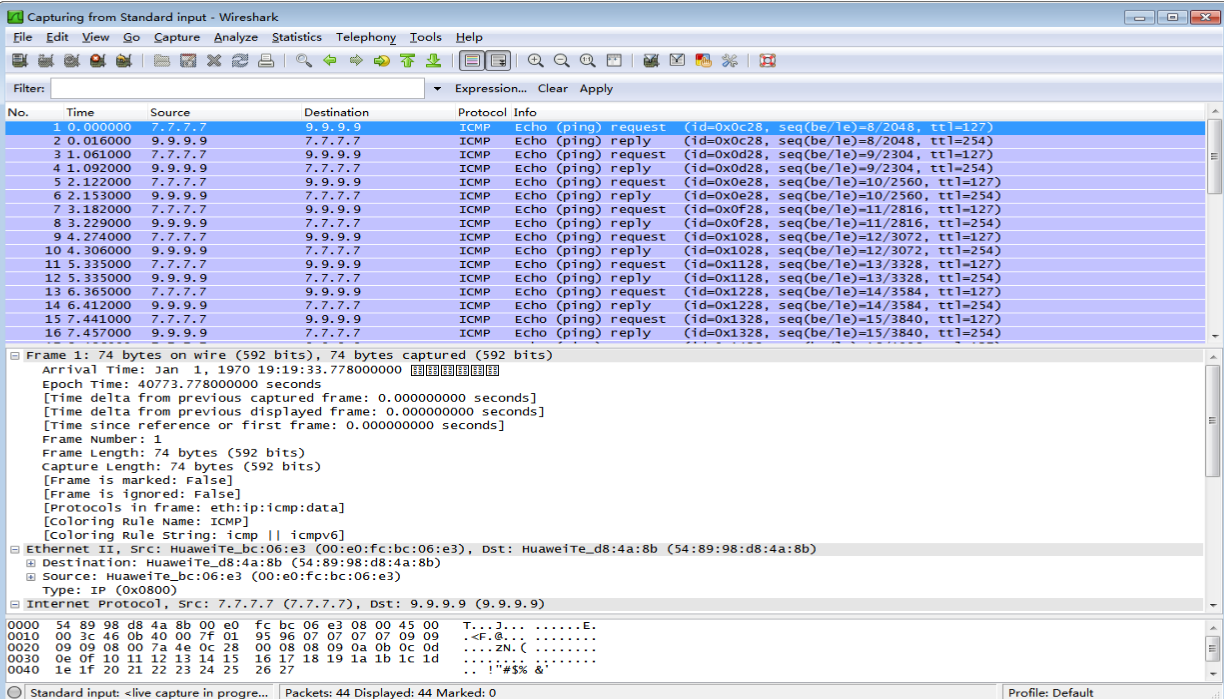Expand the Destination HuaweiTe_d8:4a:8b node
Screen dimensions: 1224x699
point(31,563)
